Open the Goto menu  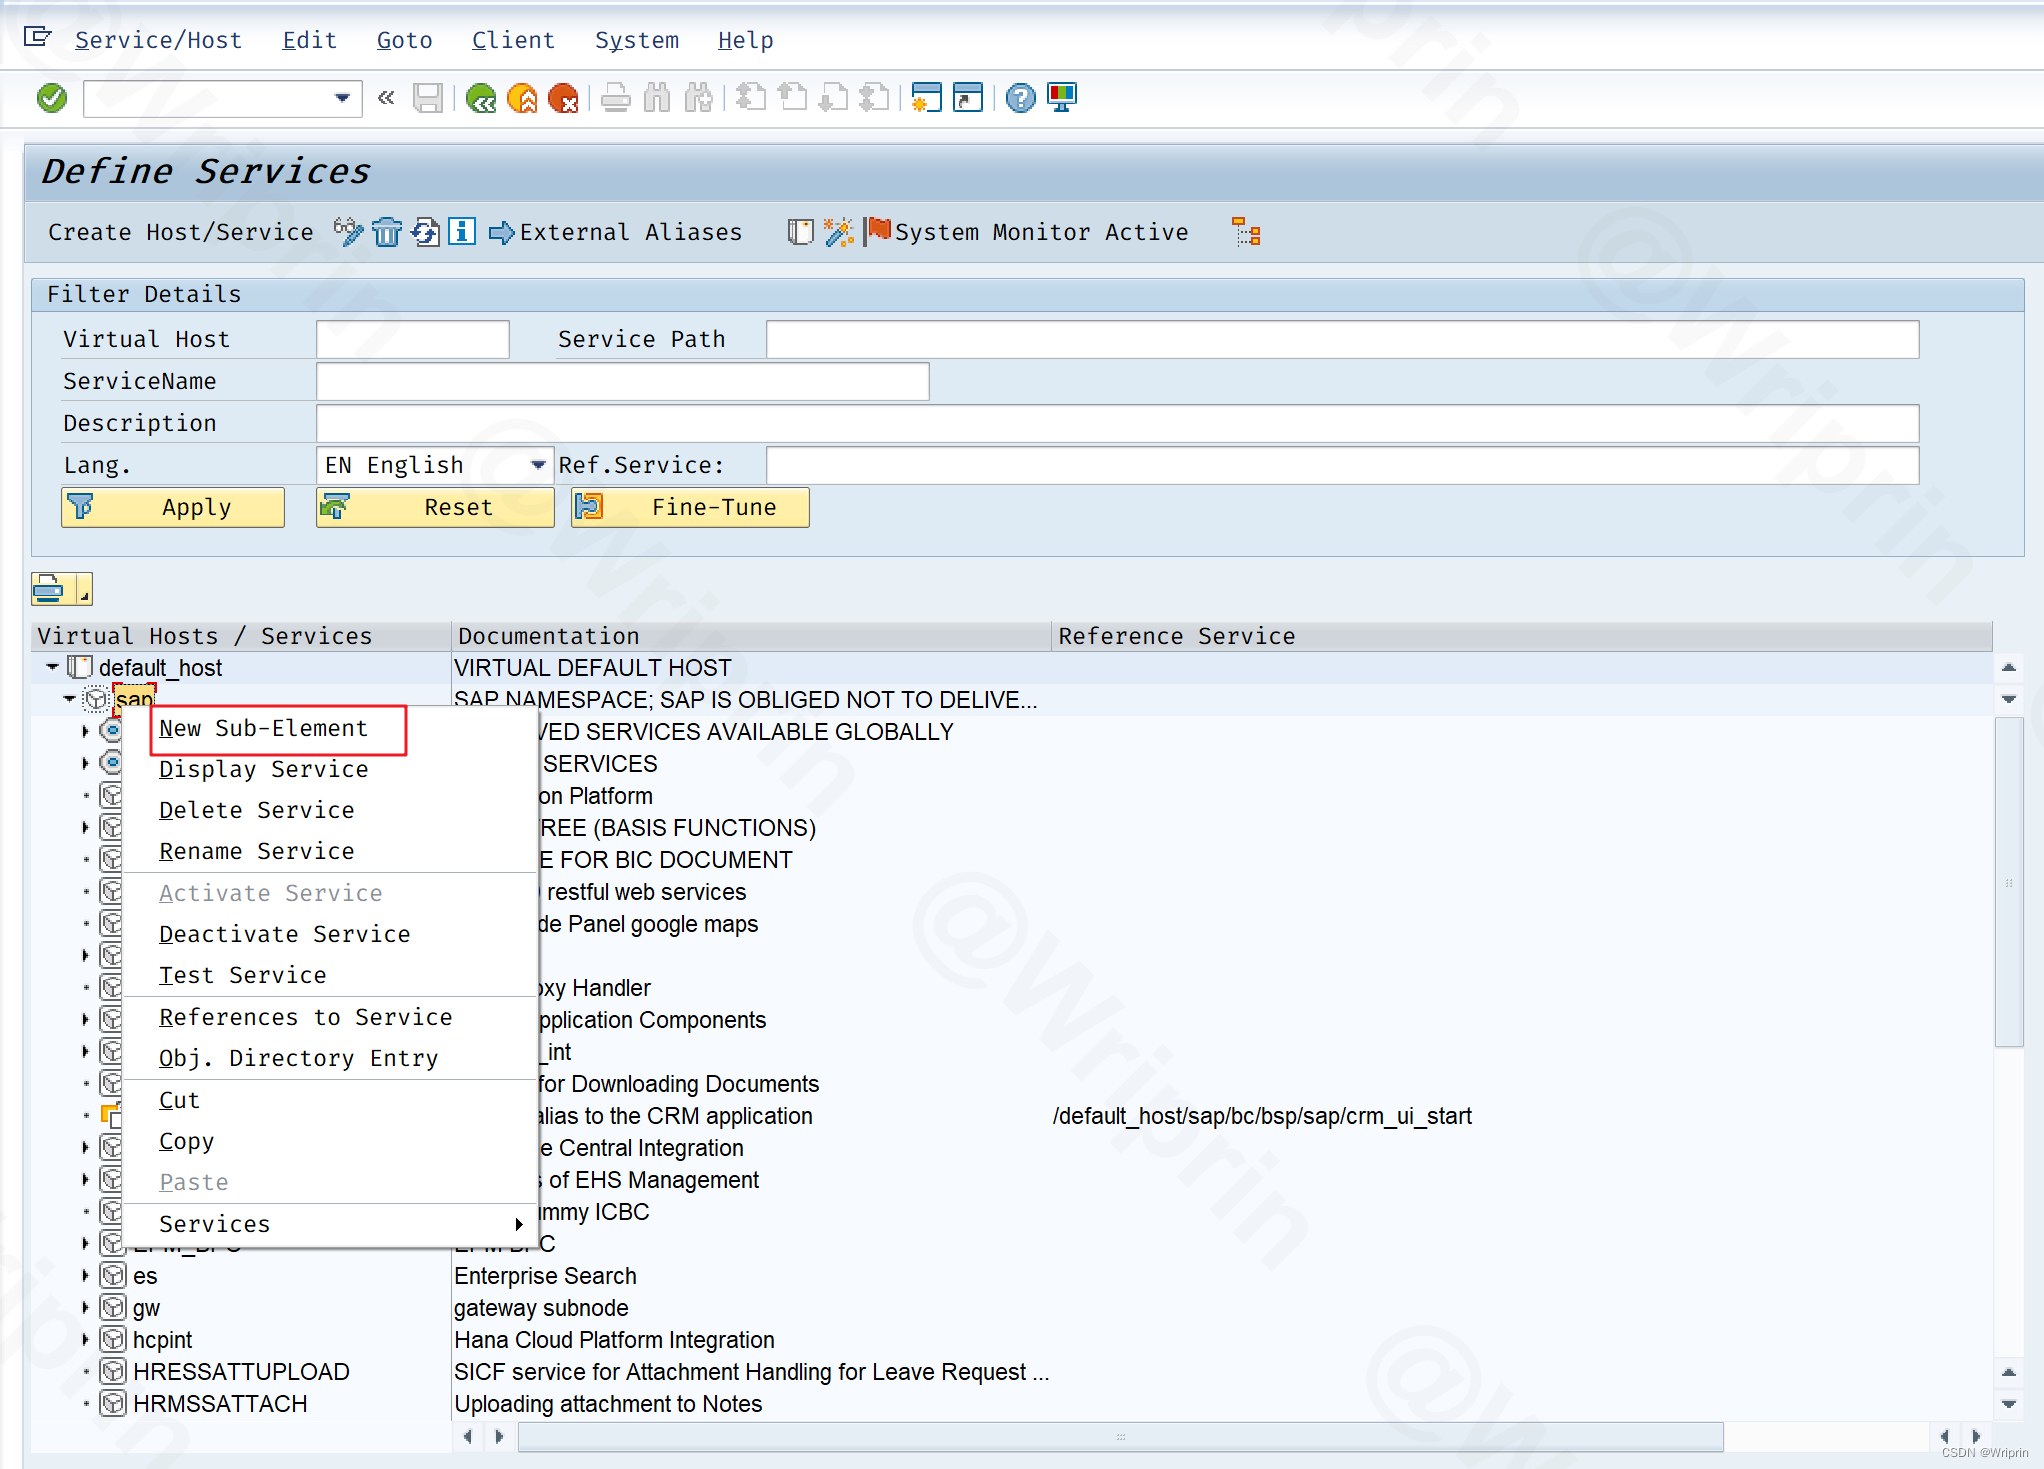pos(404,40)
